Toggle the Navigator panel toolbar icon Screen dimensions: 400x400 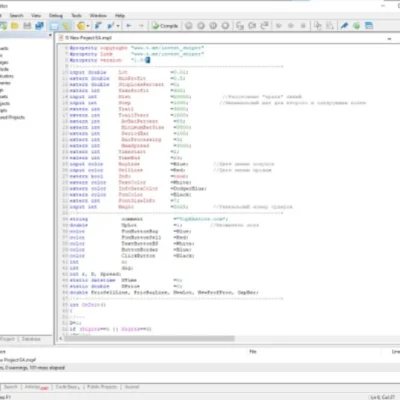coord(54,26)
